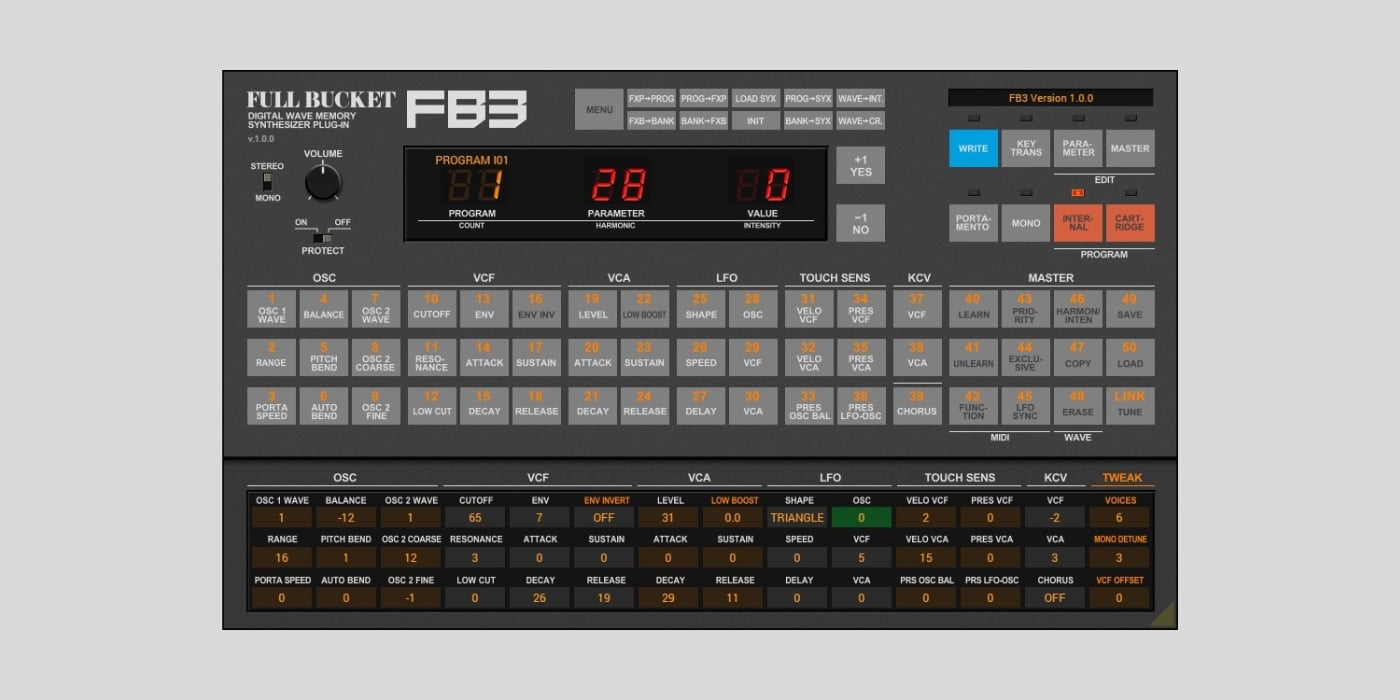Screen dimensions: 1400x700
Task: Select parameter 7 OSC 2 WAVE
Action: (376, 309)
